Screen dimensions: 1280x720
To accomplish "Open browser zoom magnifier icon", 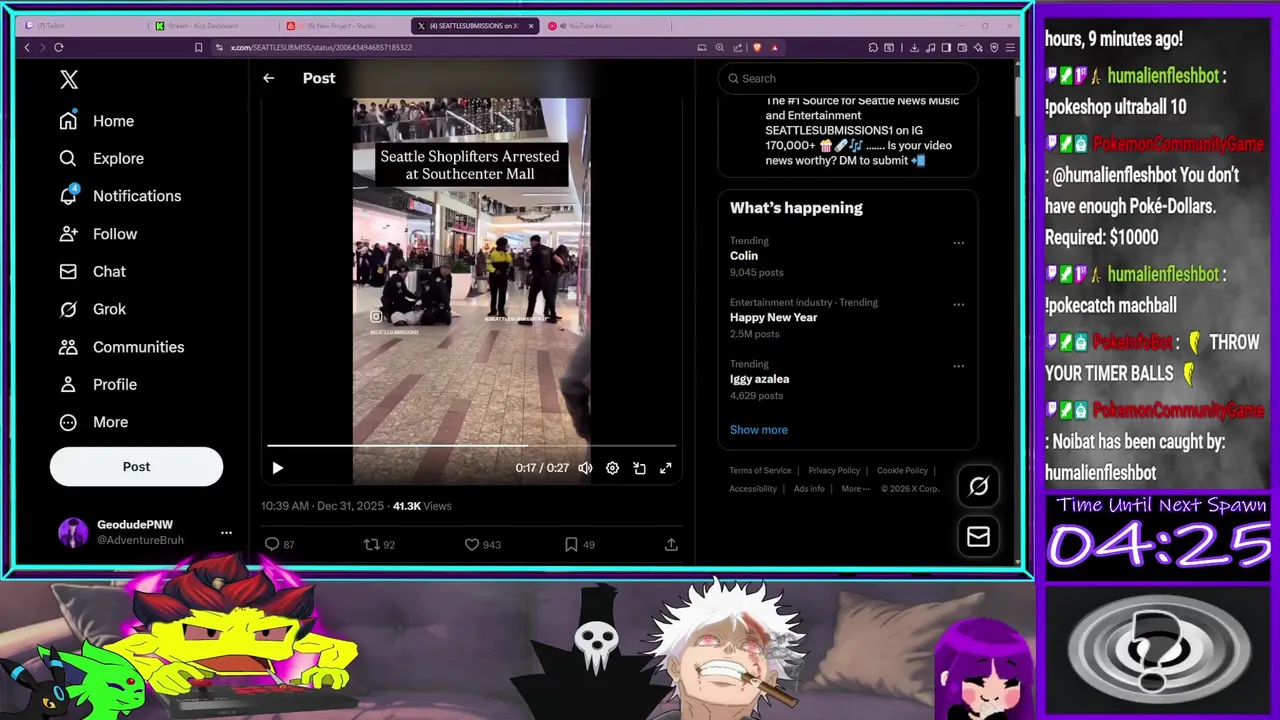I will pyautogui.click(x=719, y=47).
